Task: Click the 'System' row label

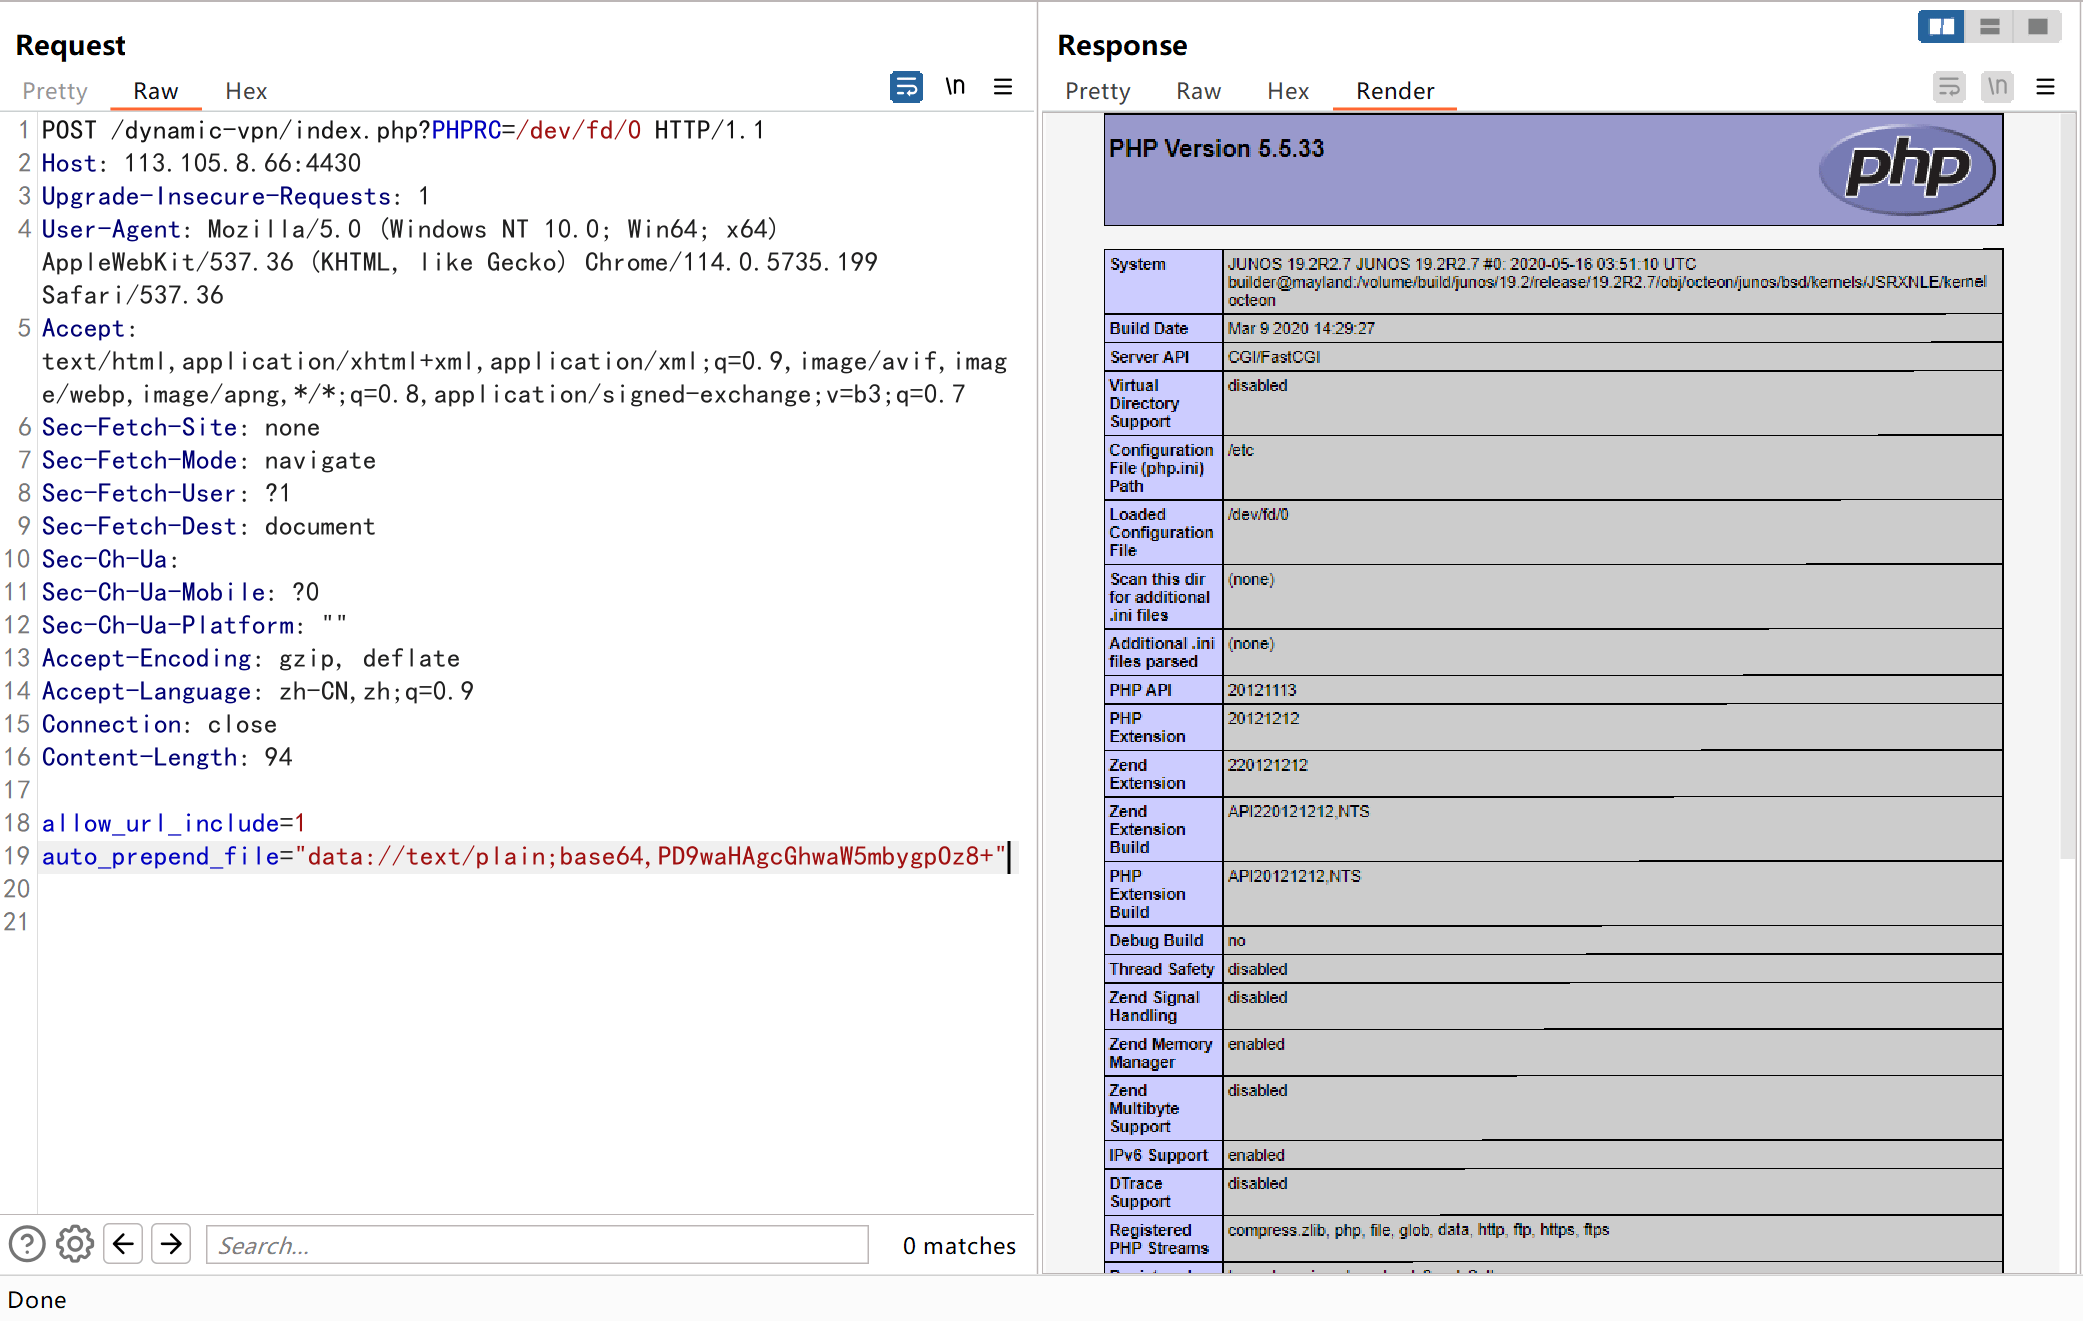Action: [1138, 264]
